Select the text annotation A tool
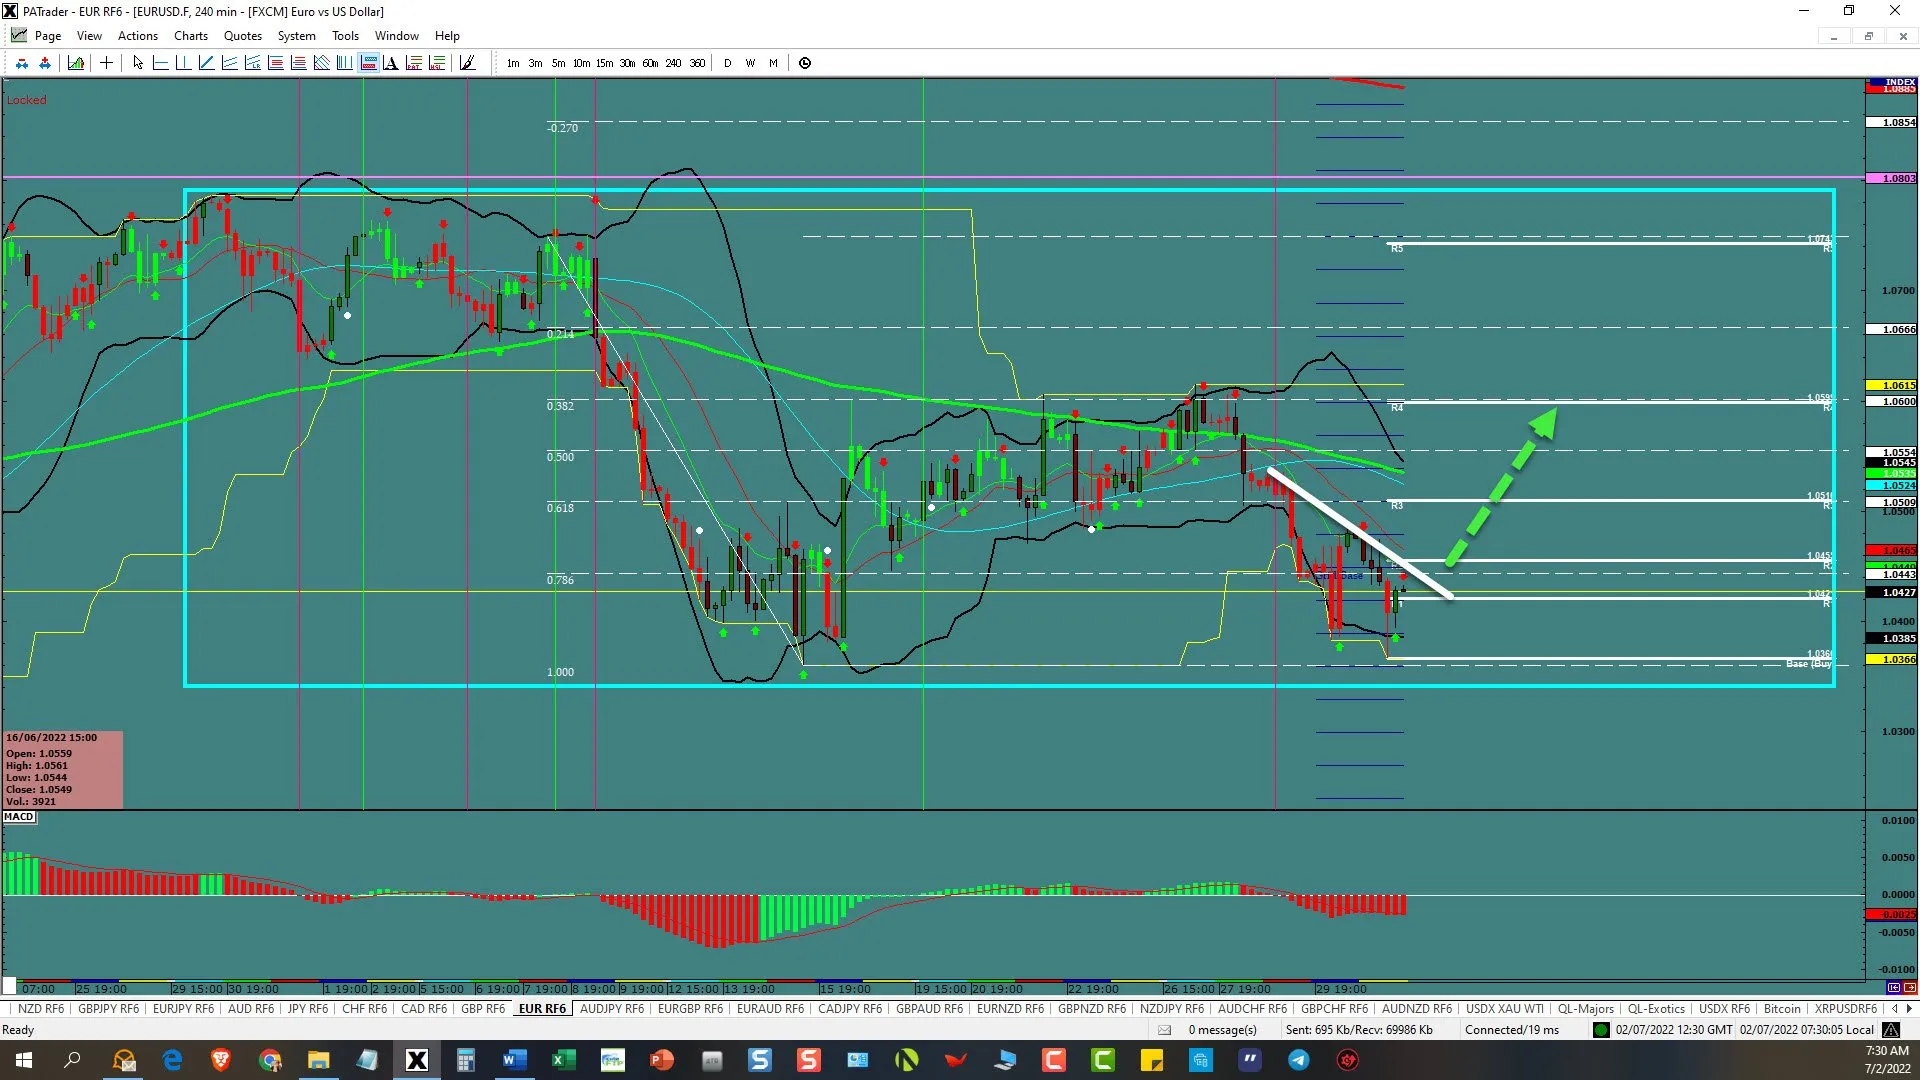This screenshot has width=1920, height=1080. point(391,63)
